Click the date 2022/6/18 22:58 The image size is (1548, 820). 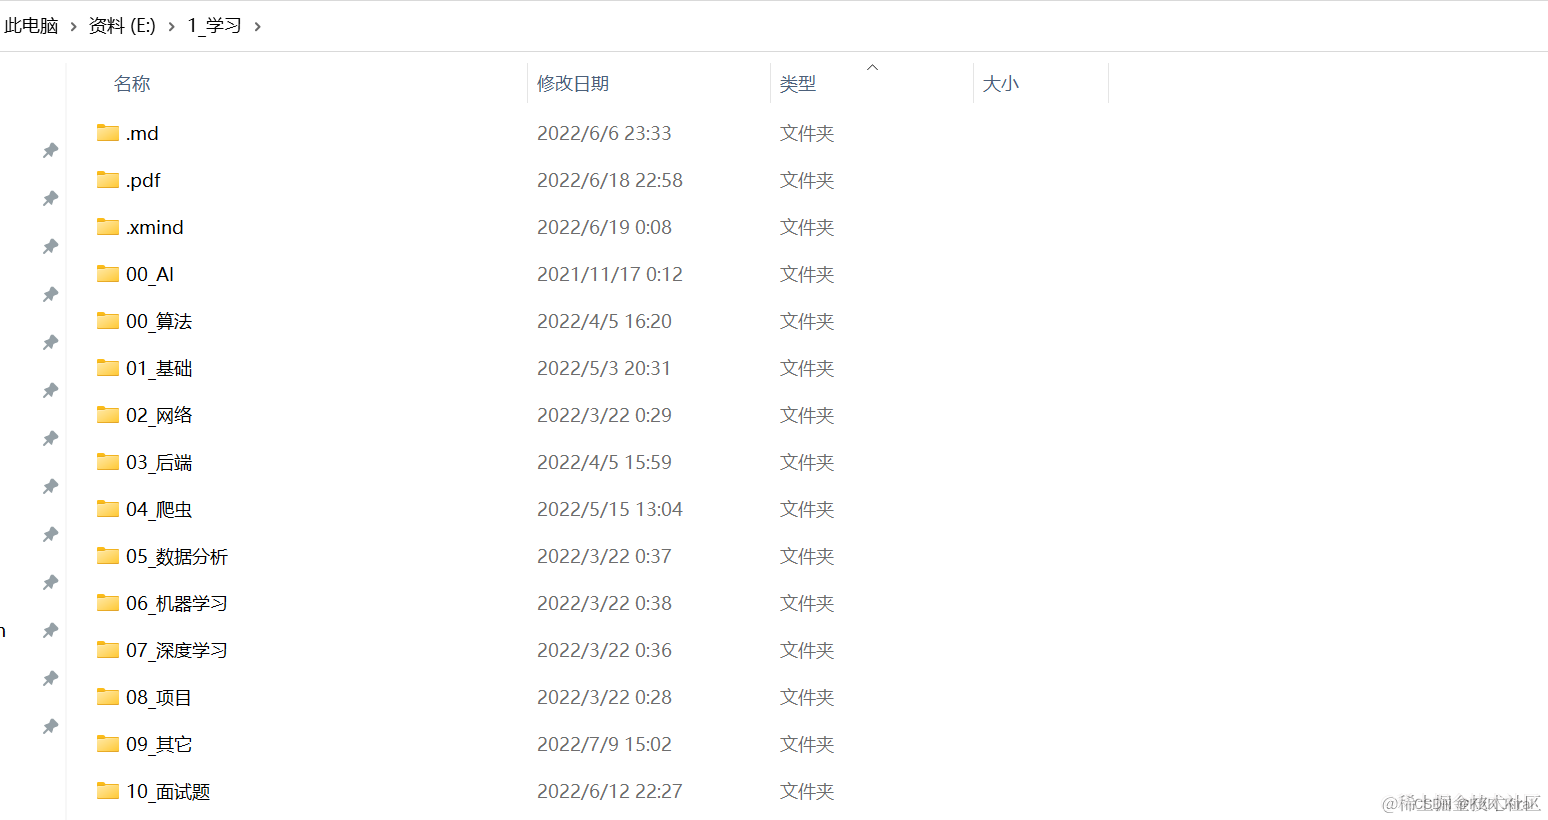(610, 181)
